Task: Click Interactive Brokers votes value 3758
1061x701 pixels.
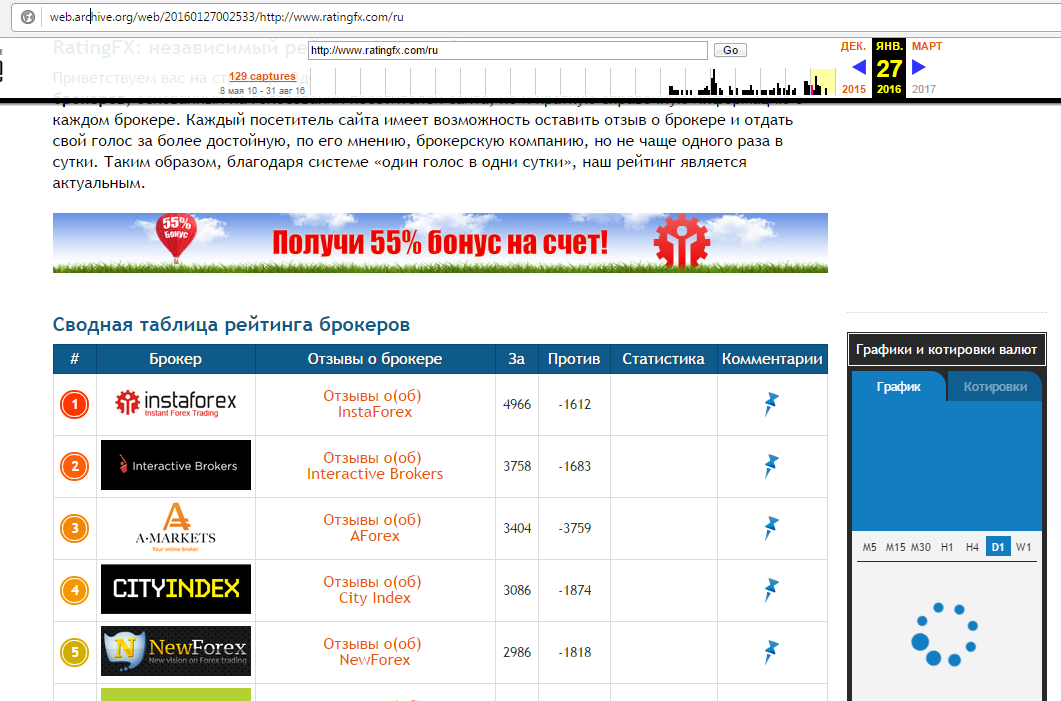Action: coord(517,466)
